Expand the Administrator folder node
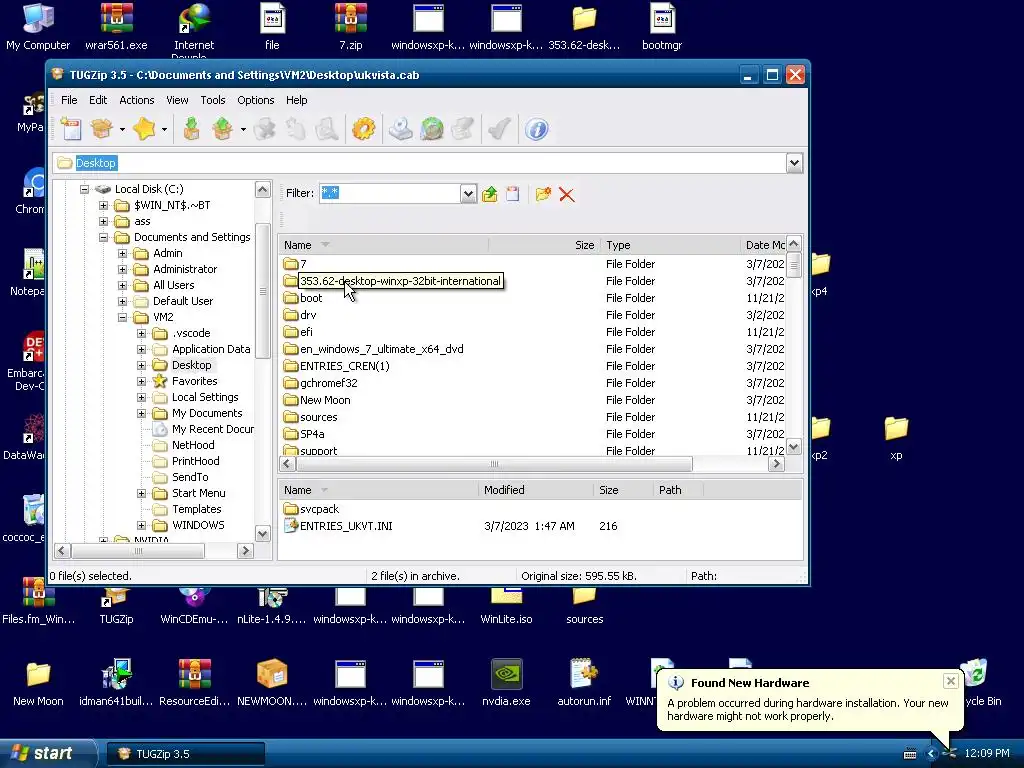 tap(122, 269)
